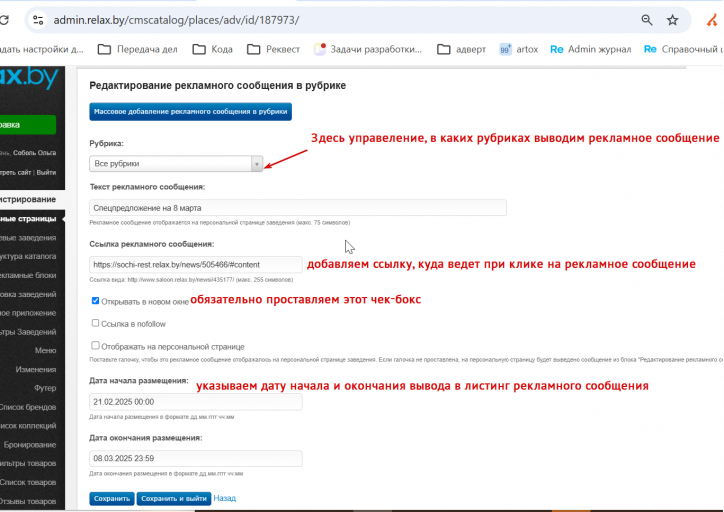Click the 'Дата начала размещения' field

pos(196,402)
